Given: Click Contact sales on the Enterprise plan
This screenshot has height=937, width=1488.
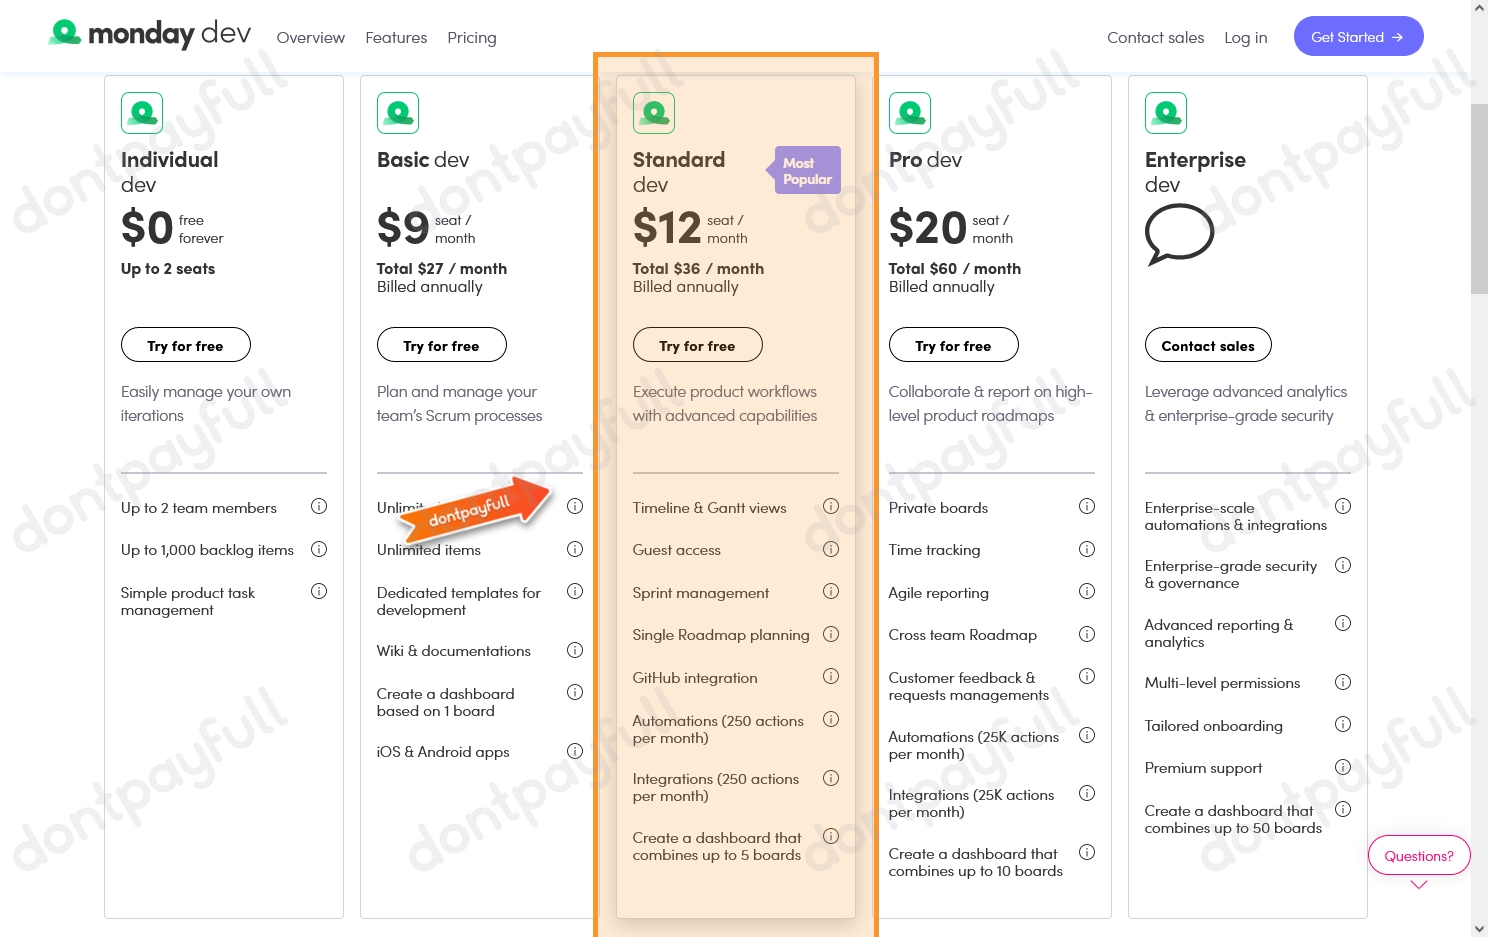Looking at the screenshot, I should pos(1208,344).
